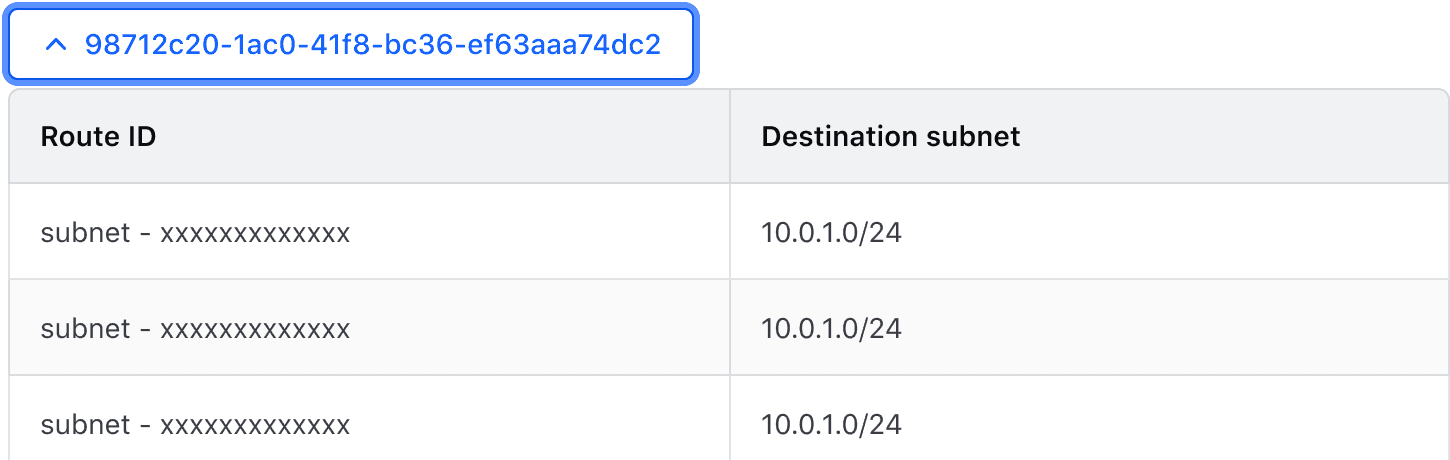This screenshot has width=1450, height=460.
Task: Select the Destination subnet column header
Action: tap(890, 137)
